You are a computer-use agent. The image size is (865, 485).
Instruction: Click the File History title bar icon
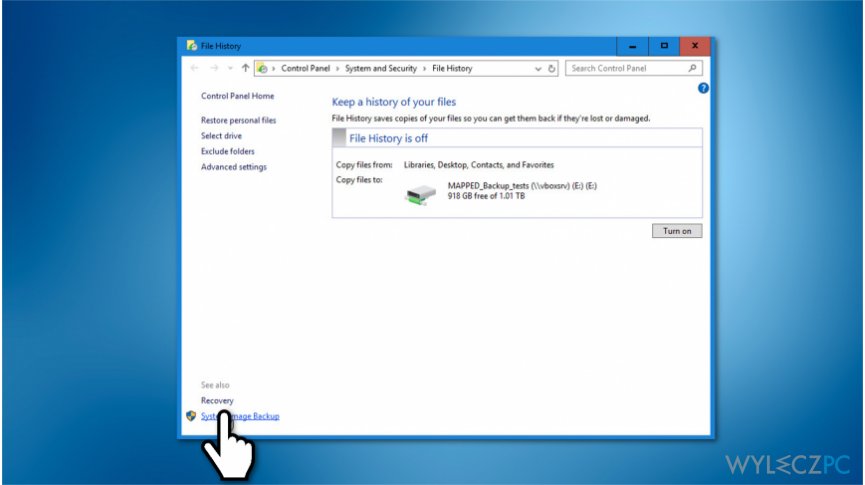[x=191, y=46]
